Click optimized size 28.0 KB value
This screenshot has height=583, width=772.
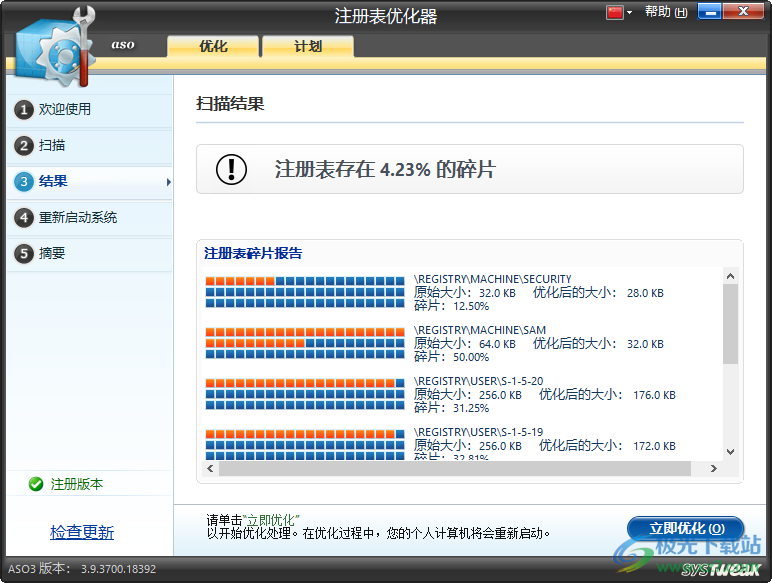645,293
